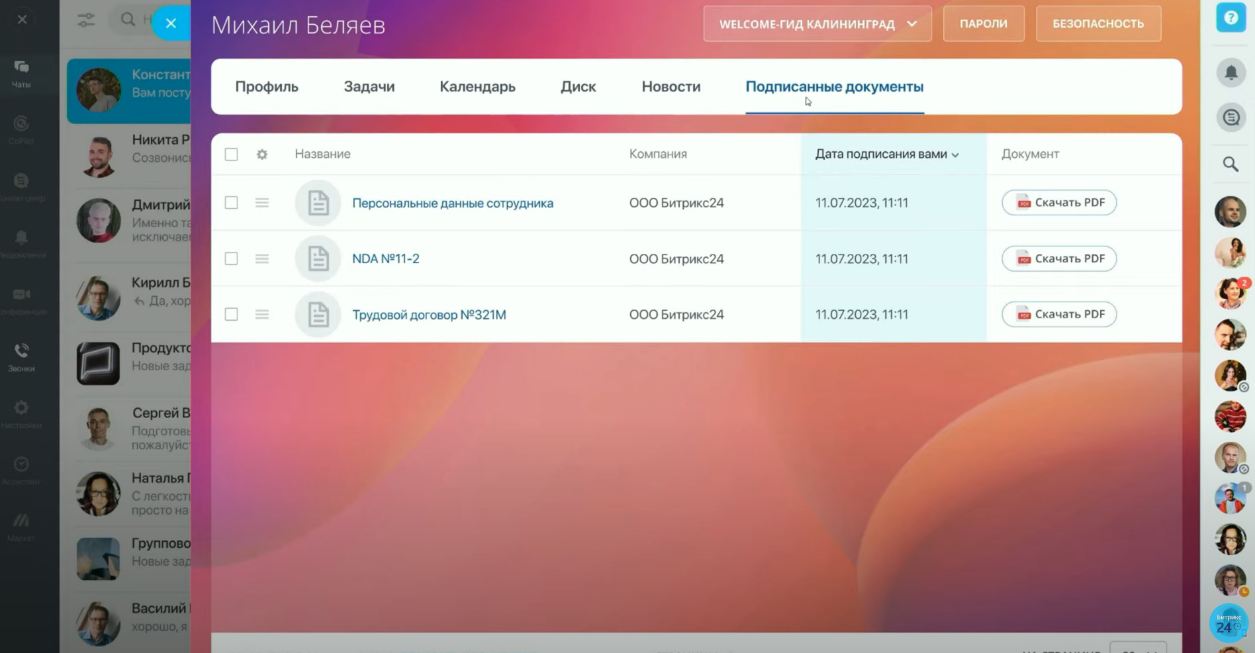Click ПАРОЛИ button at the top
Viewport: 1255px width, 653px height.
[x=983, y=22]
